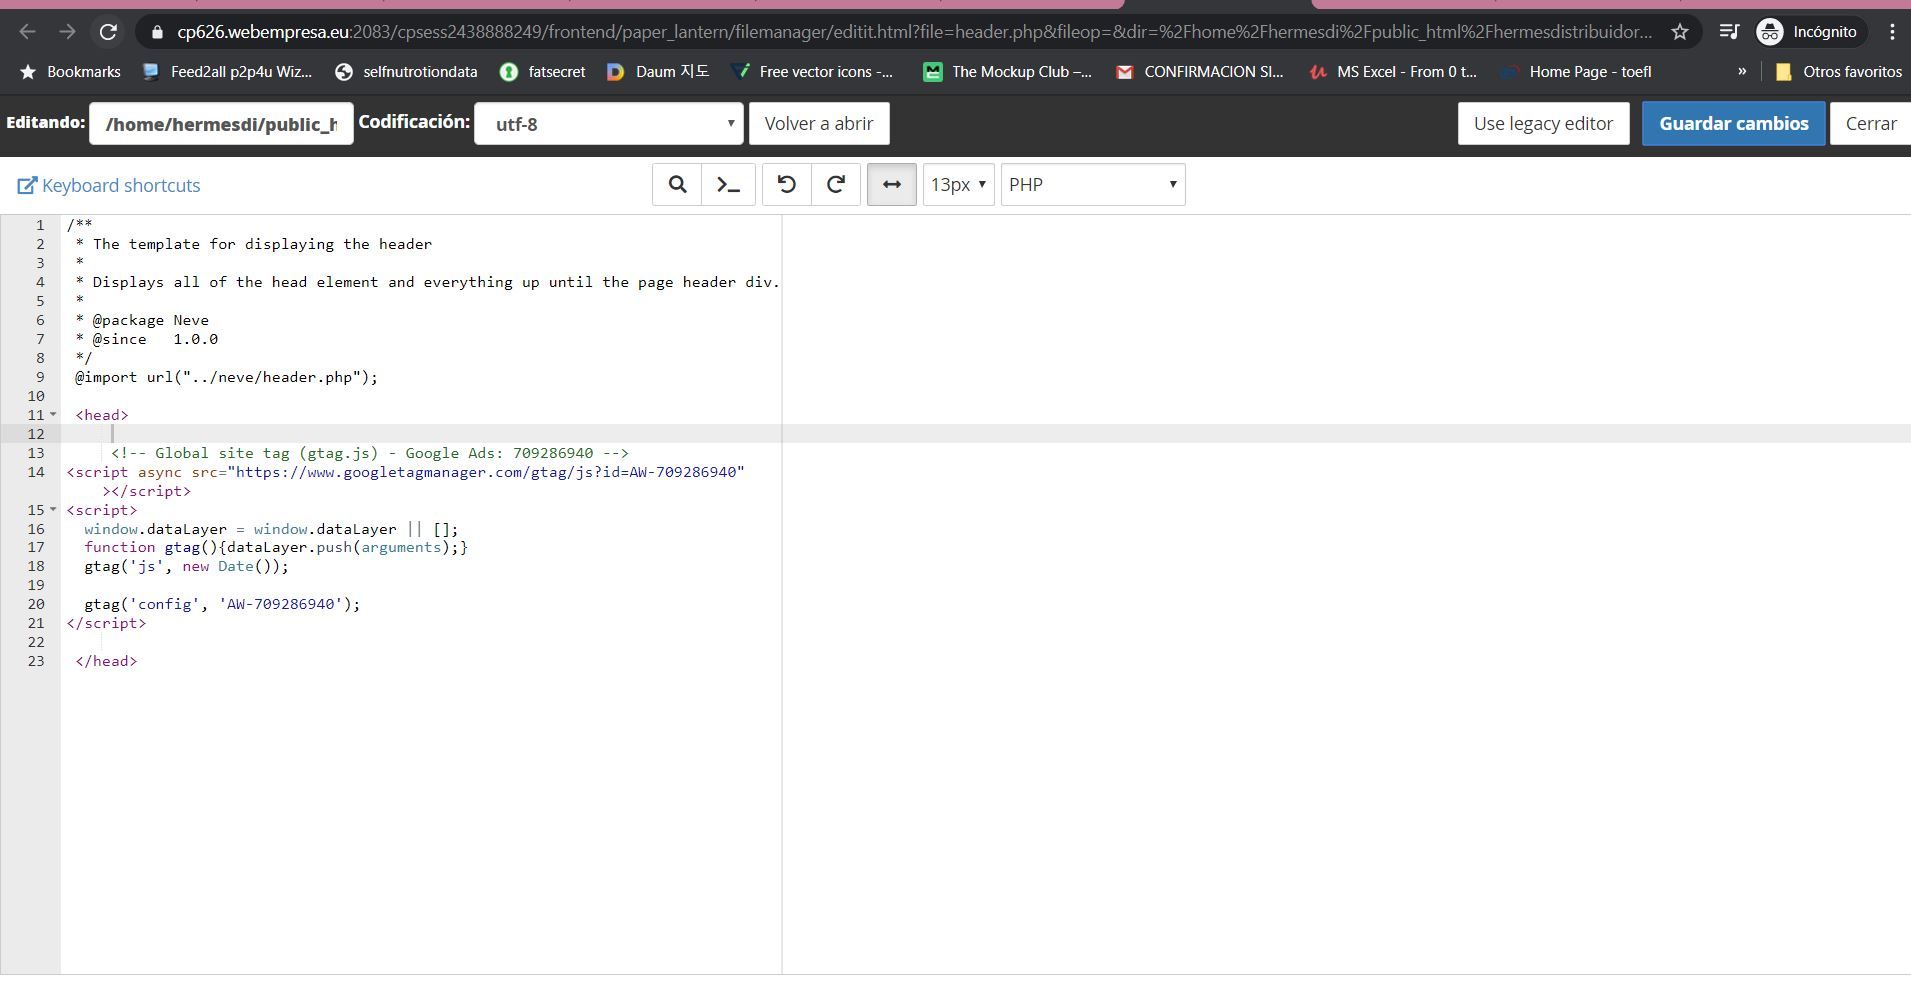Open the search tool in editor toolbar
Image resolution: width=1911 pixels, height=992 pixels.
(677, 185)
